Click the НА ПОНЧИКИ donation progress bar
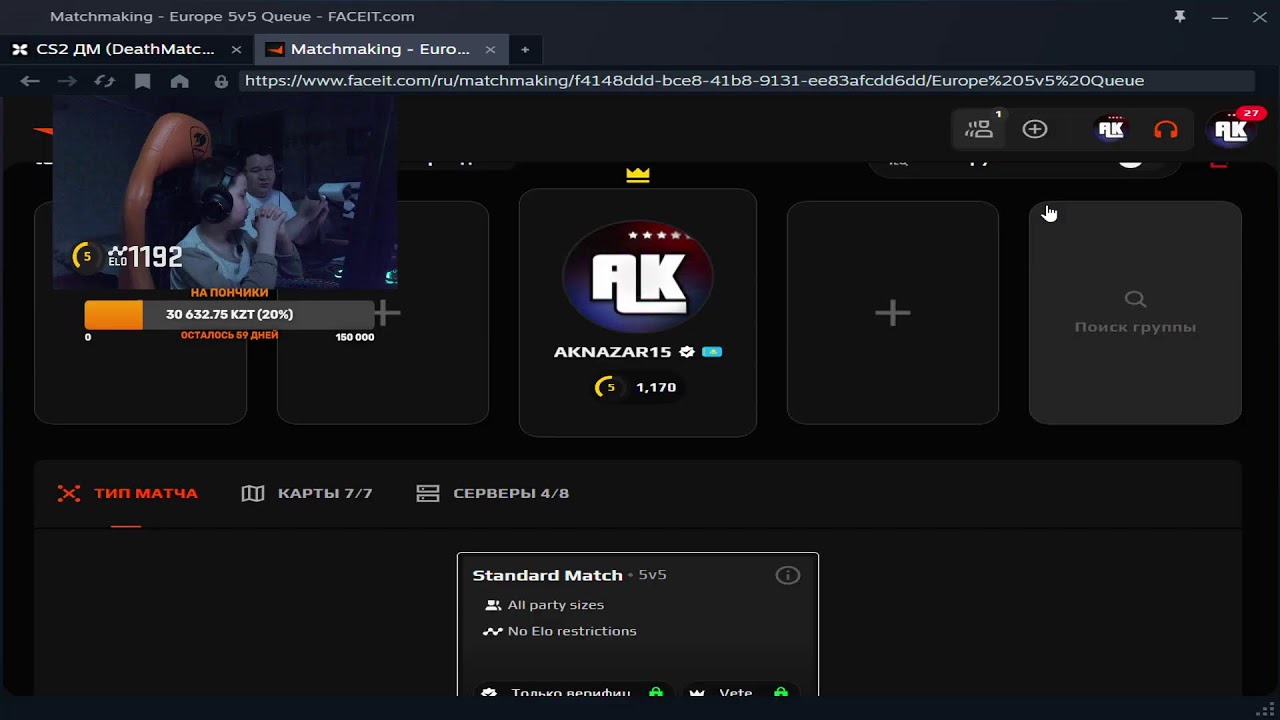The width and height of the screenshot is (1280, 720). tap(229, 314)
